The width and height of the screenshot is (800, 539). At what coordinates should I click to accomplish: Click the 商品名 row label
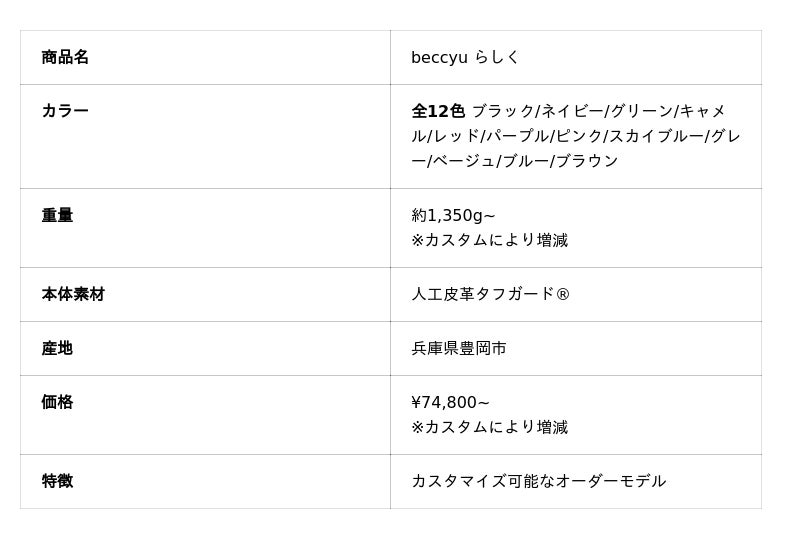65,57
